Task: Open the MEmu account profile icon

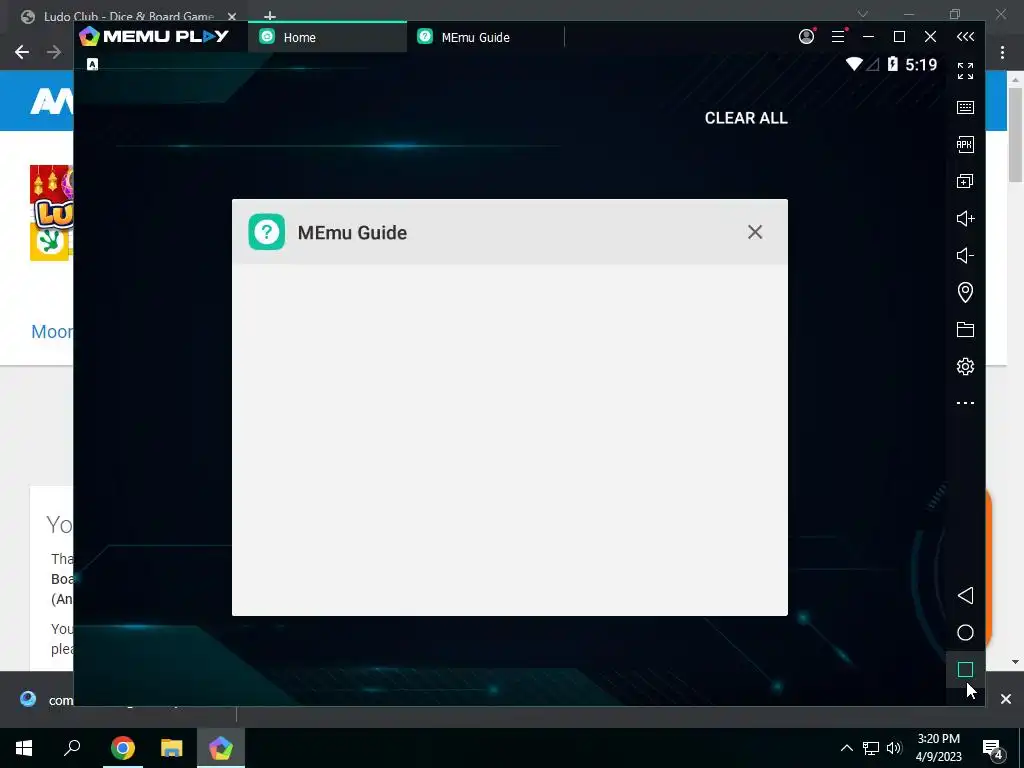Action: point(807,37)
